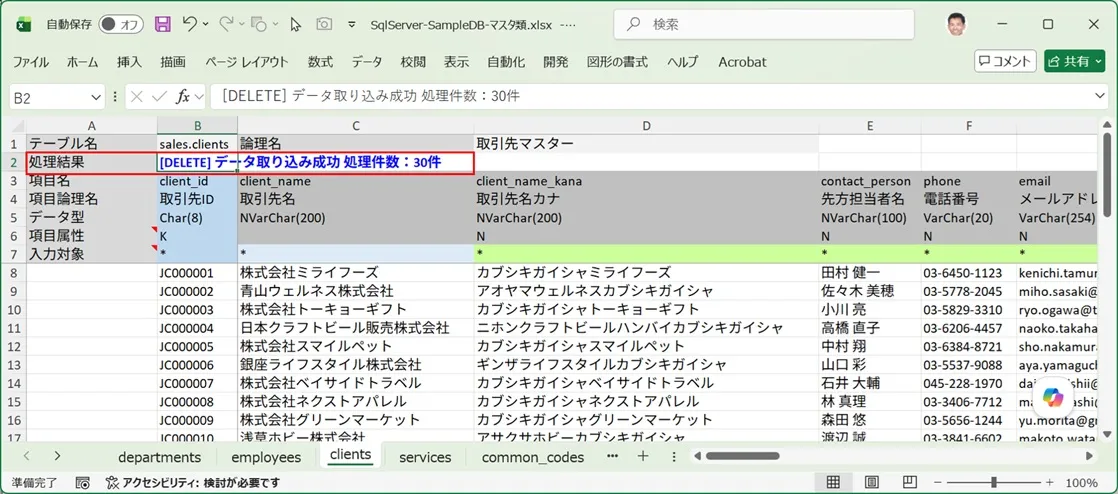Switch to Page Layout view icon
1118x494 pixels.
pos(870,483)
